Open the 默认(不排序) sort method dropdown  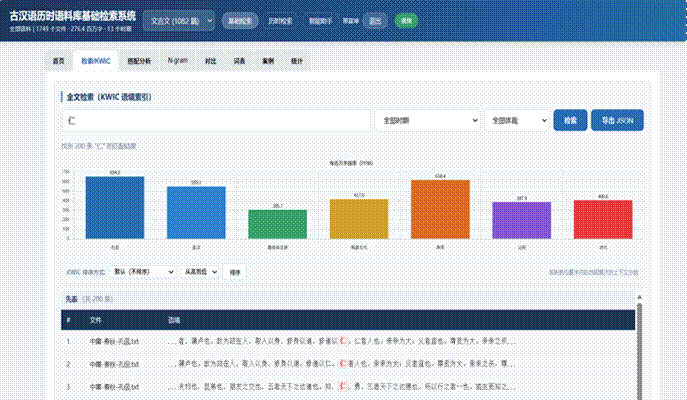click(143, 272)
